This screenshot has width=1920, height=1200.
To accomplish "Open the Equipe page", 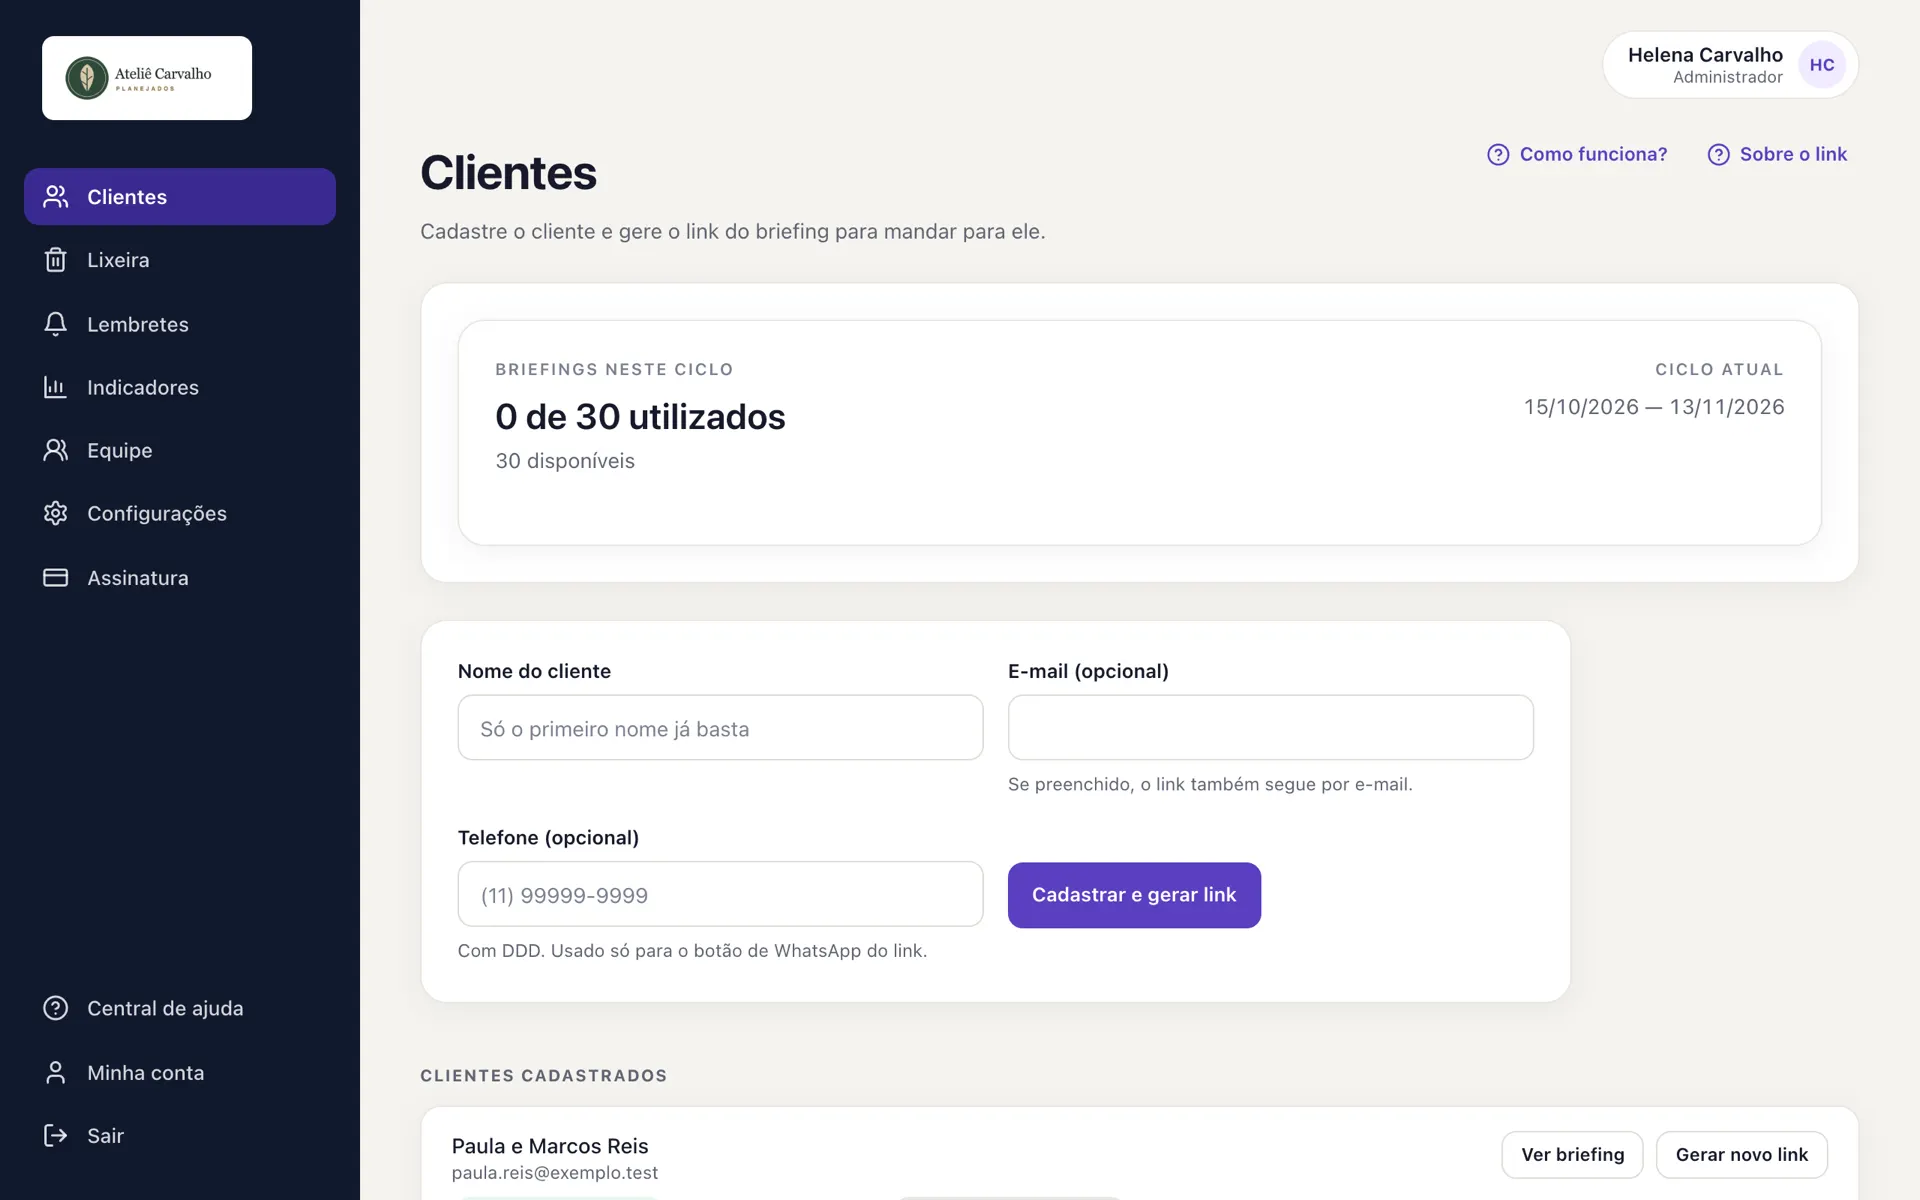I will tap(180, 450).
